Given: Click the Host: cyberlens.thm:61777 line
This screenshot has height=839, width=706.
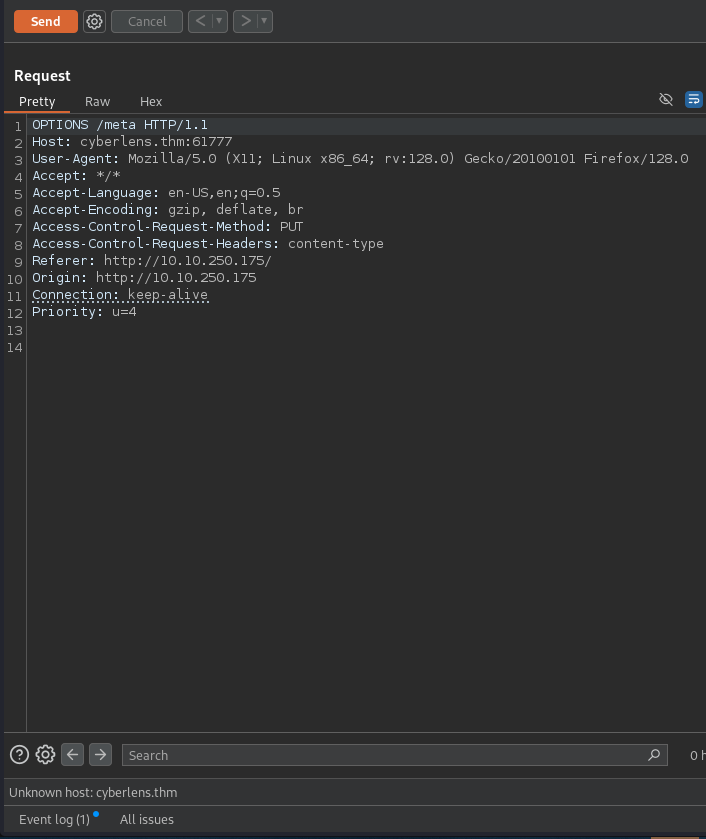Looking at the screenshot, I should (132, 142).
